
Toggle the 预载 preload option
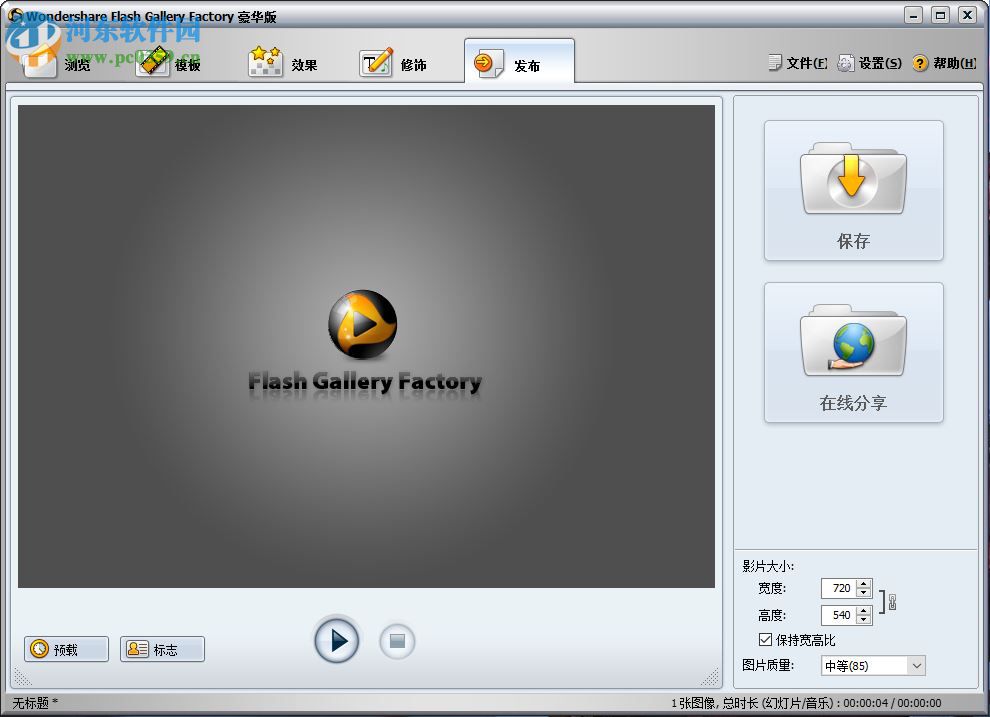65,648
